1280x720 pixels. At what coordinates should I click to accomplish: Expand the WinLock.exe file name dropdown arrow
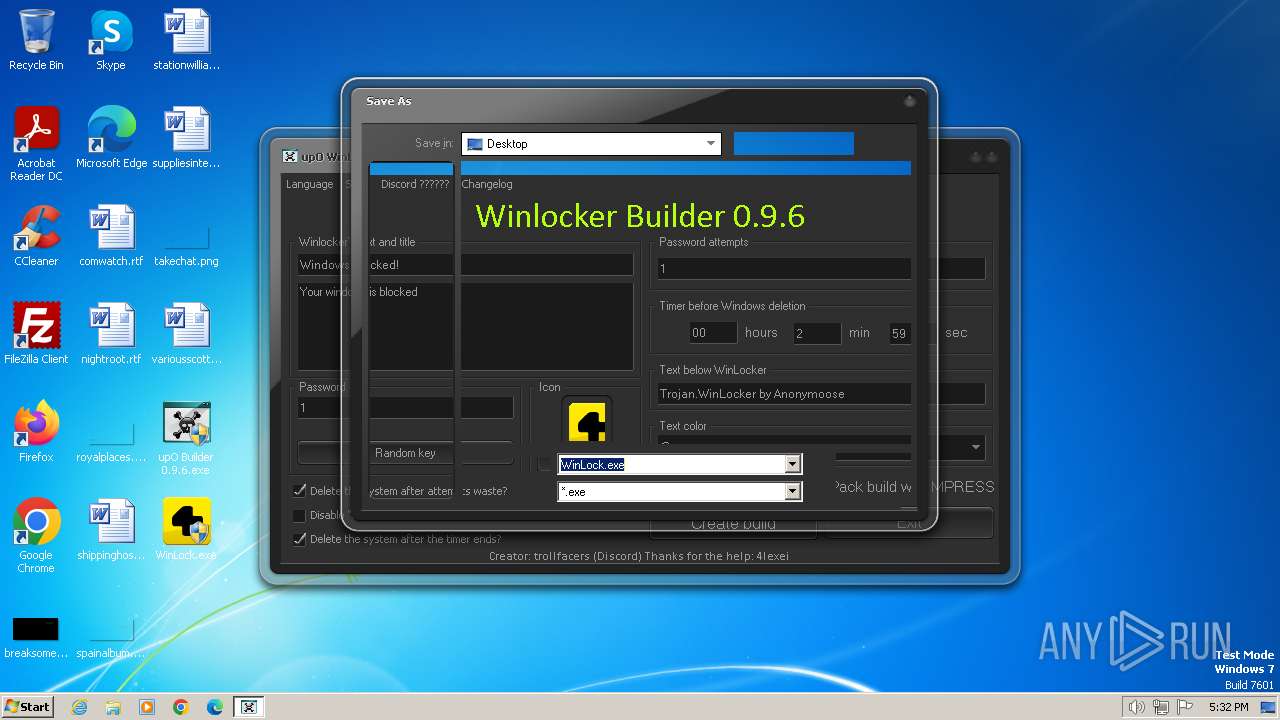click(793, 464)
